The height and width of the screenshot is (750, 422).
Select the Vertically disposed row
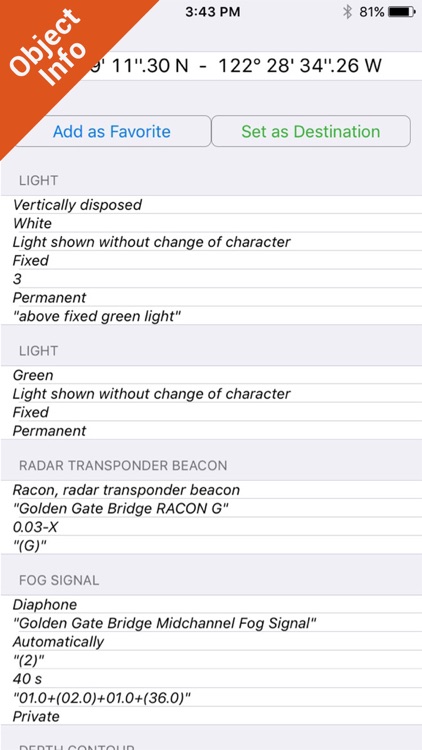coord(211,205)
